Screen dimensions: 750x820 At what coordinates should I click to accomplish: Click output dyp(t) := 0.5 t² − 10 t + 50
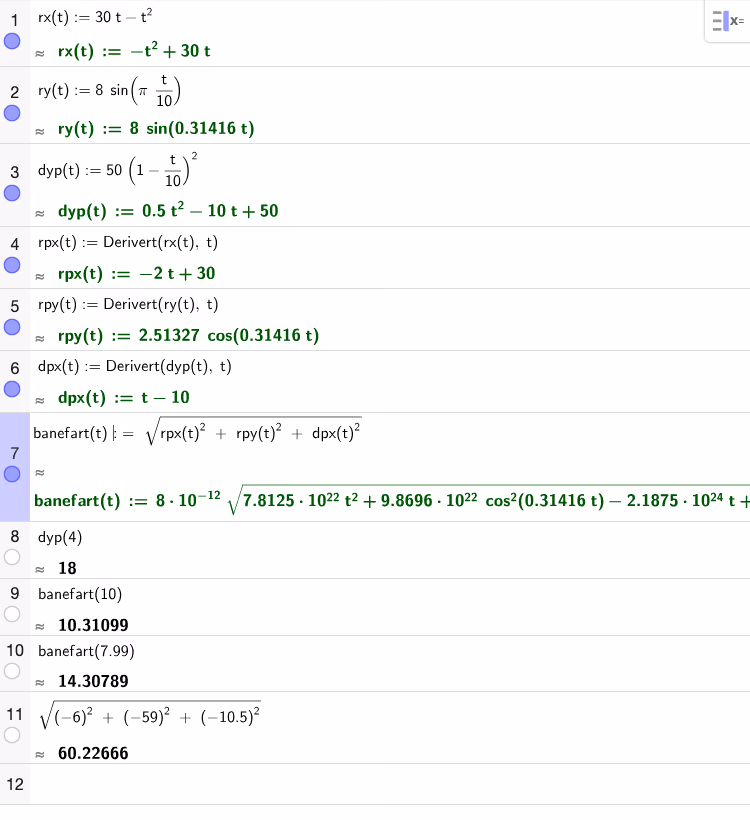168,210
